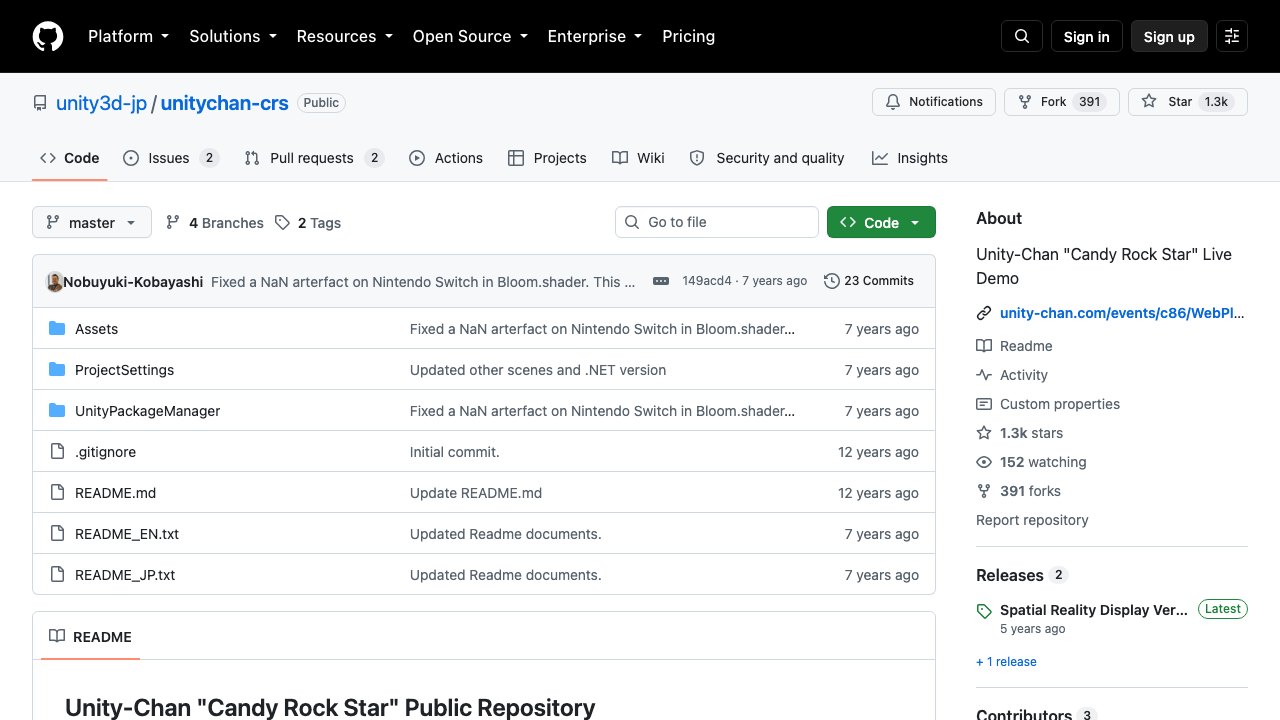Click the UnityPackageManager folder icon

click(57, 411)
